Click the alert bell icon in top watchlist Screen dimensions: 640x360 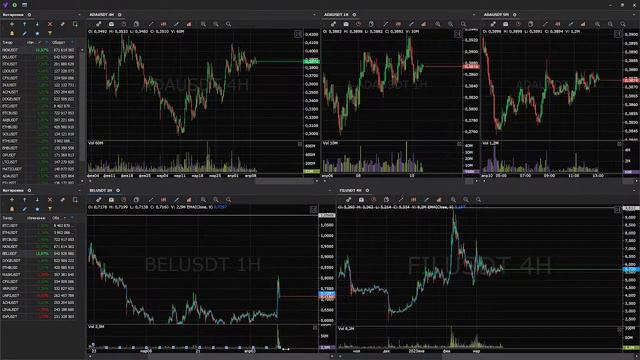(12, 33)
